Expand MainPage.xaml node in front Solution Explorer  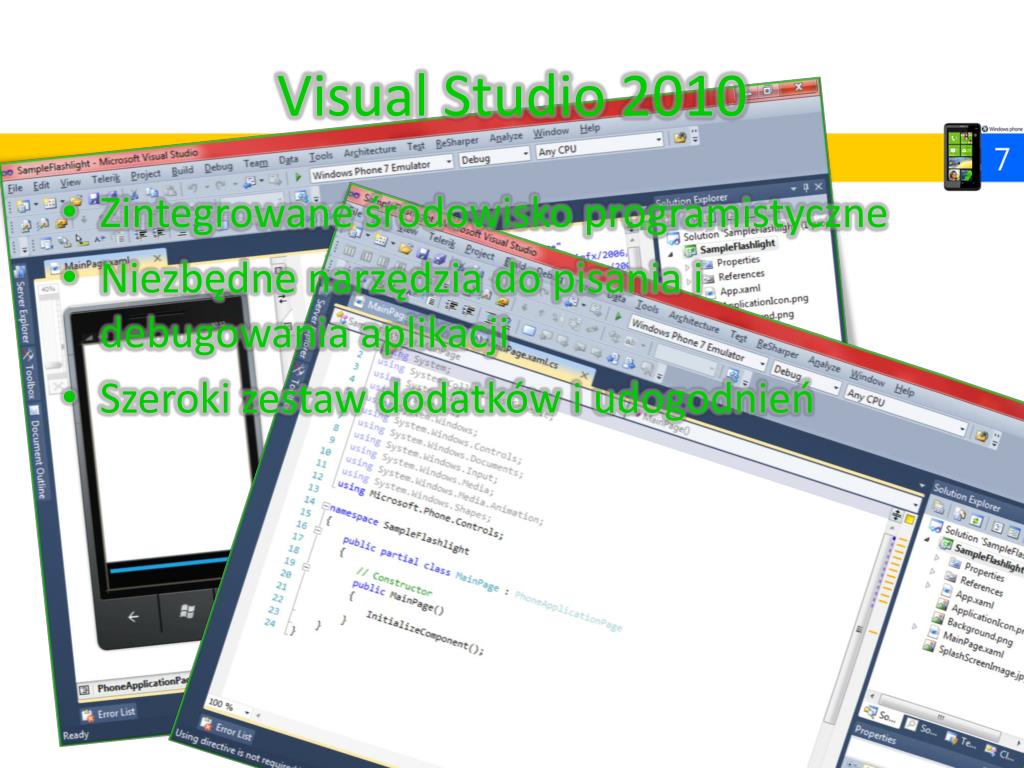(914, 626)
